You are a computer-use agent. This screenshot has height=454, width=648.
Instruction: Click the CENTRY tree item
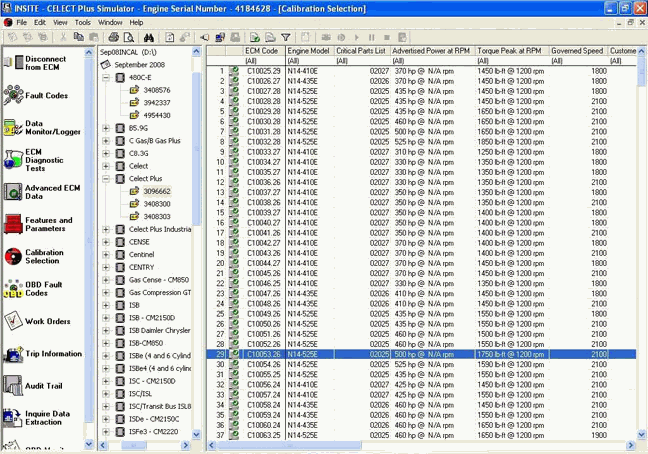click(x=141, y=267)
